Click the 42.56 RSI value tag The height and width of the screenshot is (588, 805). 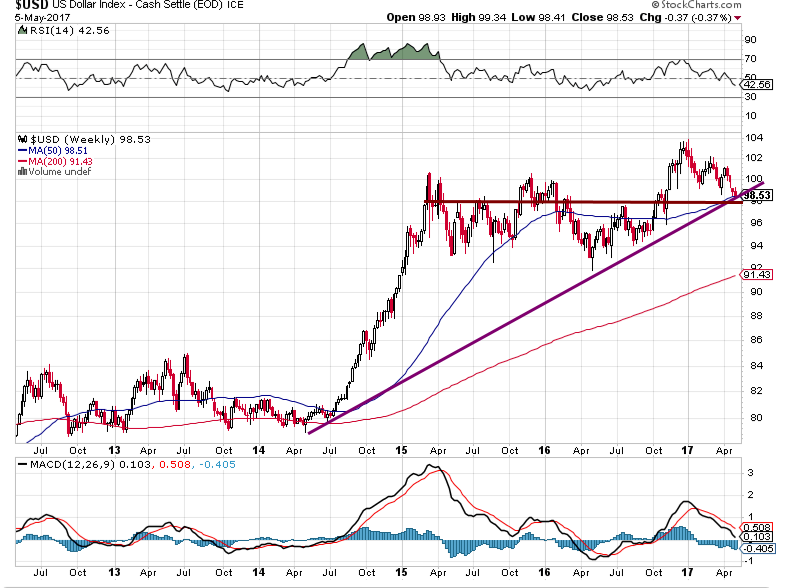755,86
